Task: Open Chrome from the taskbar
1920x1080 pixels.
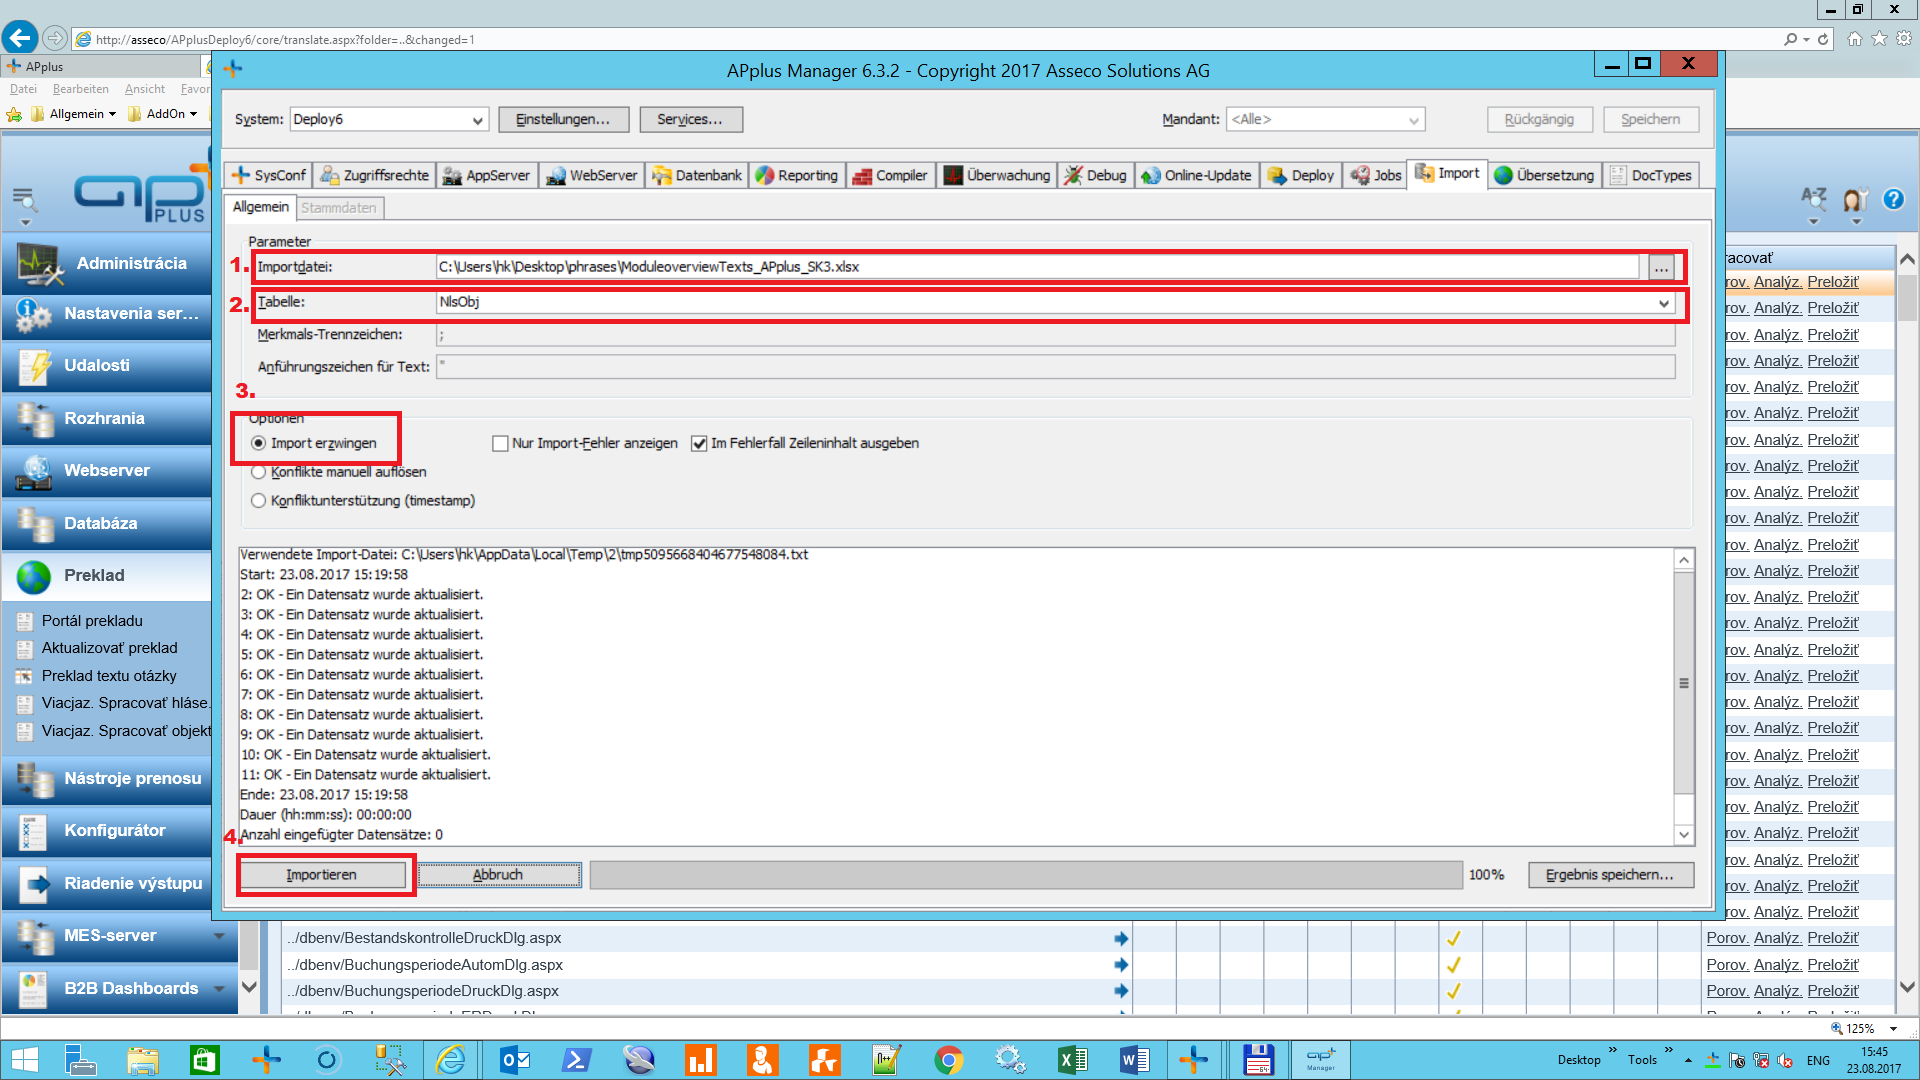Action: point(948,1060)
